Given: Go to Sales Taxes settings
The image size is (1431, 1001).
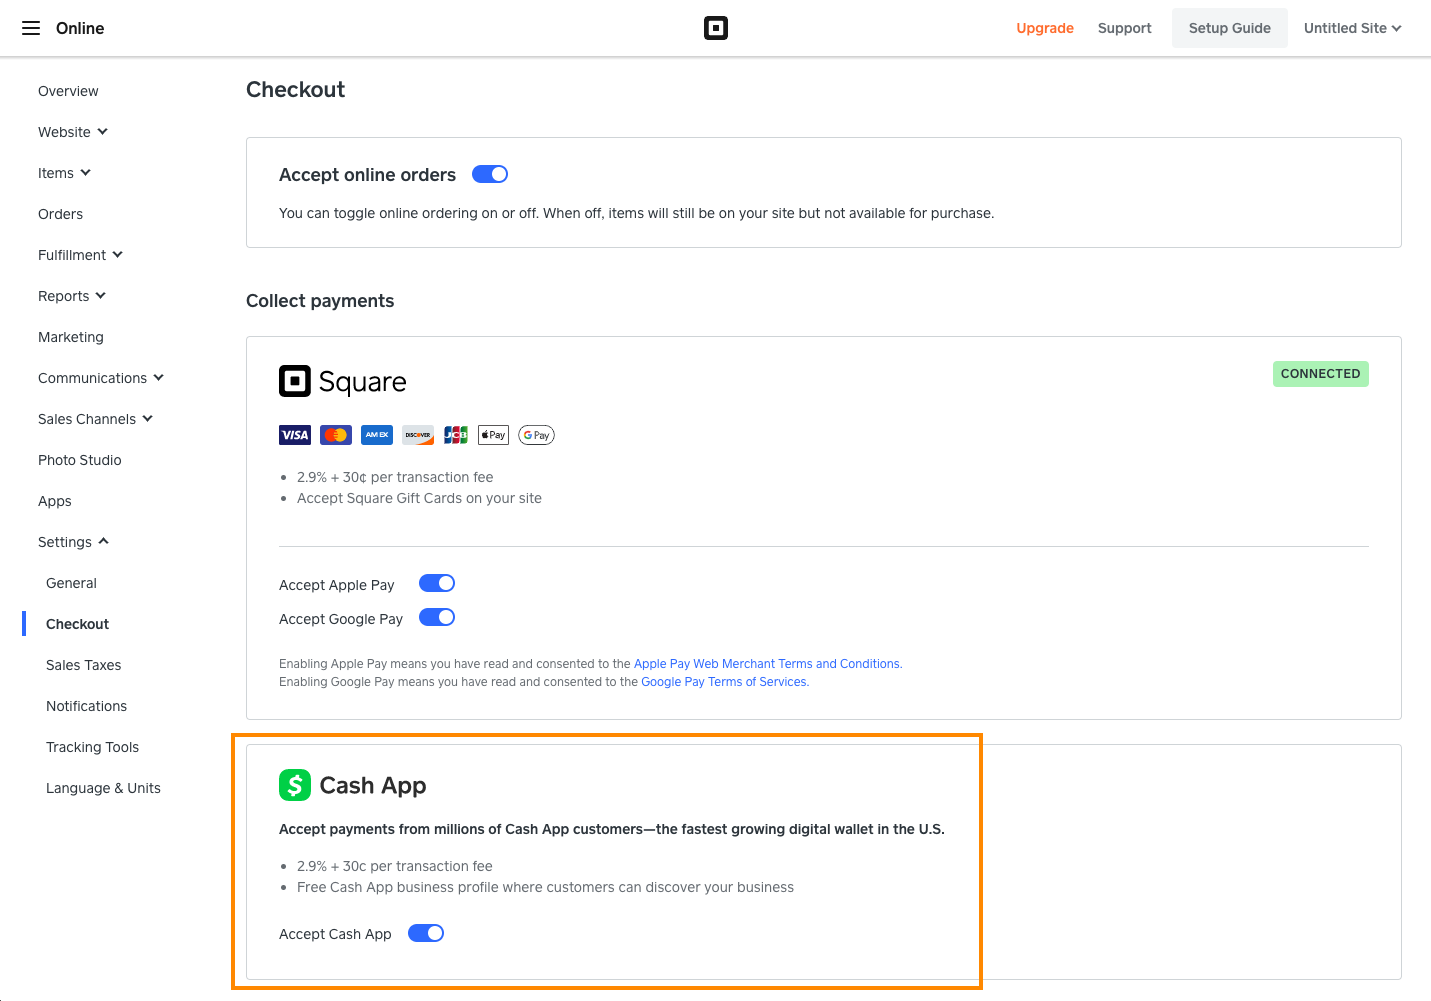Looking at the screenshot, I should [84, 665].
